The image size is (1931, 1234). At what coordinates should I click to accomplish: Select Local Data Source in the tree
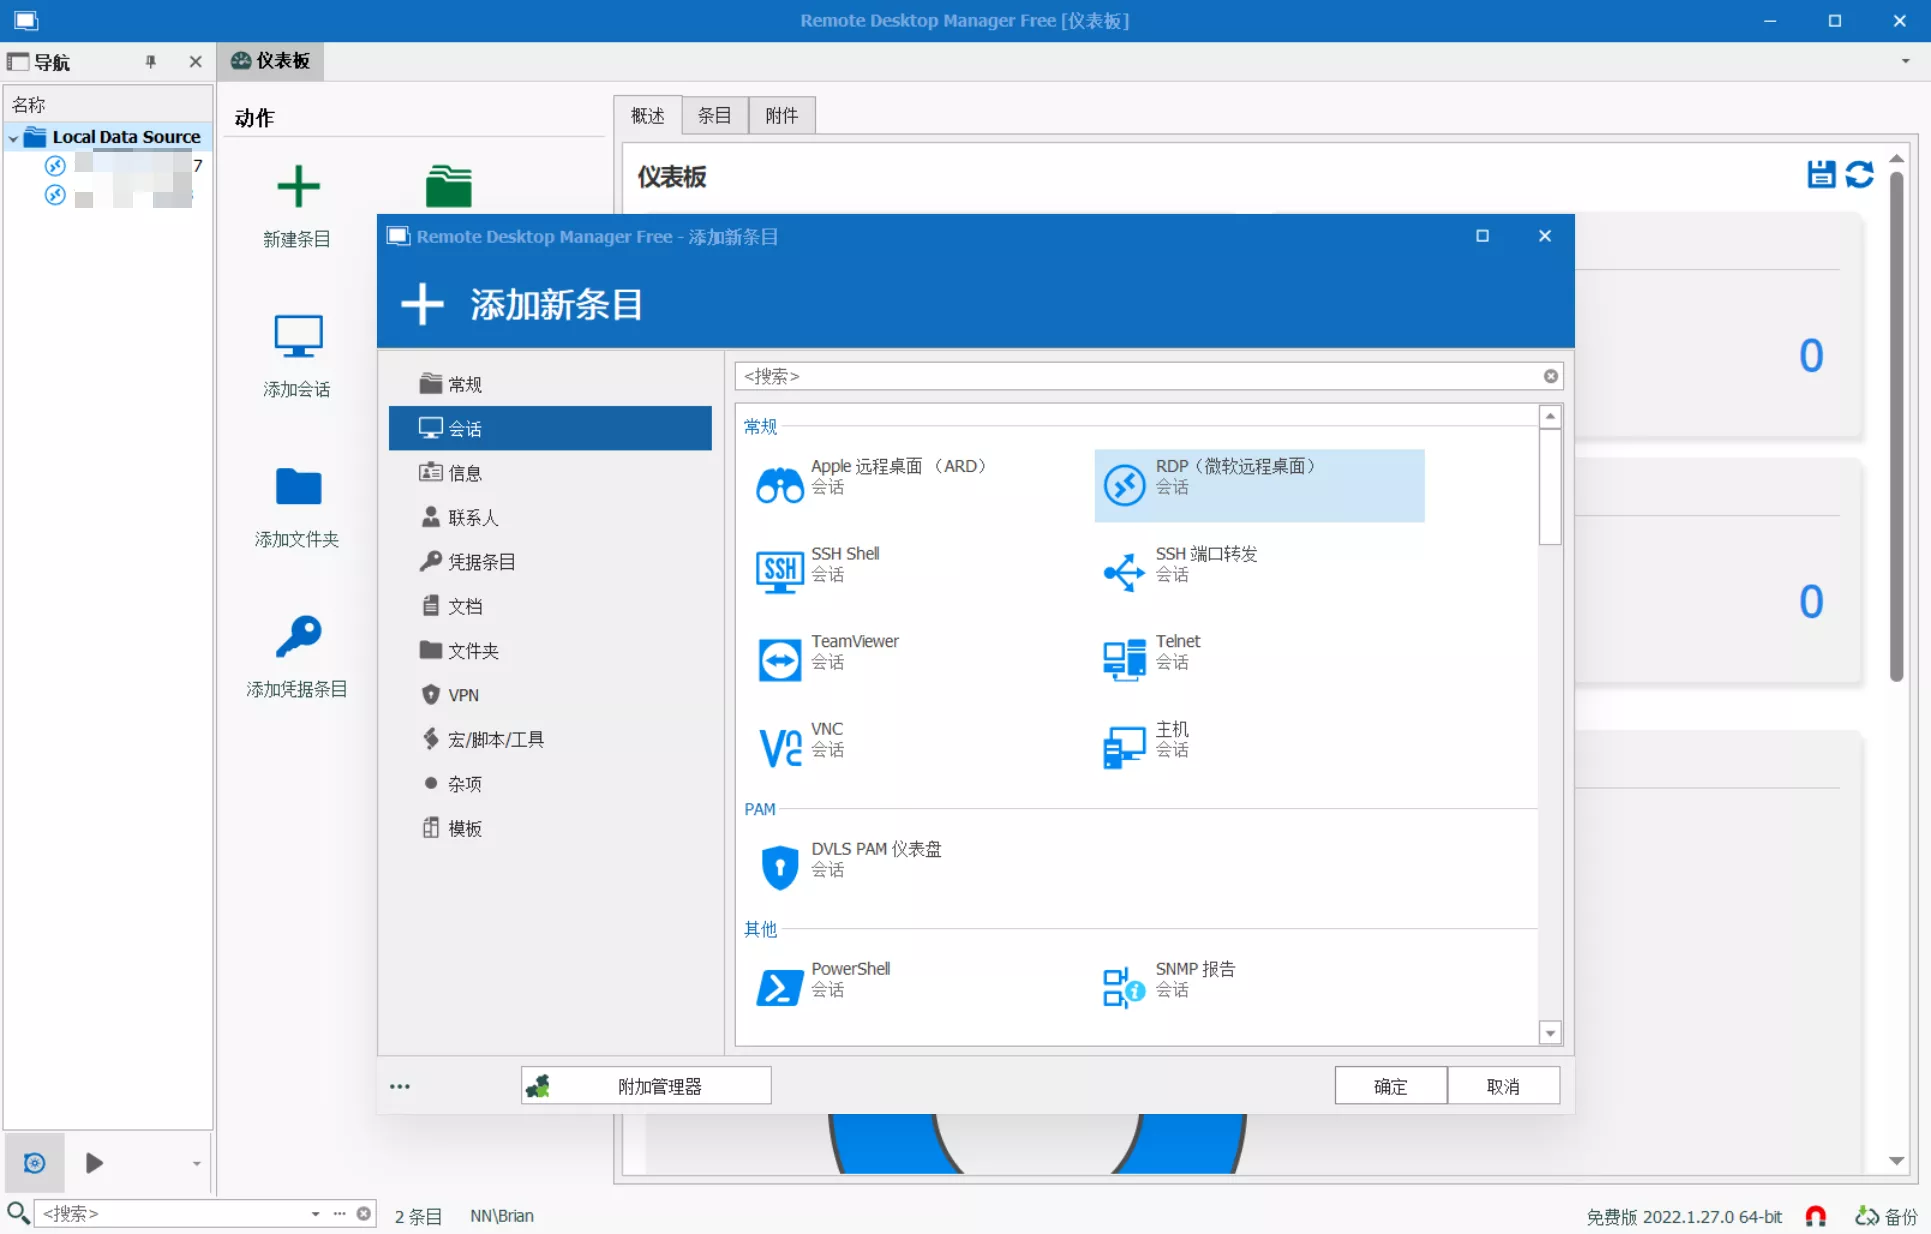click(126, 137)
